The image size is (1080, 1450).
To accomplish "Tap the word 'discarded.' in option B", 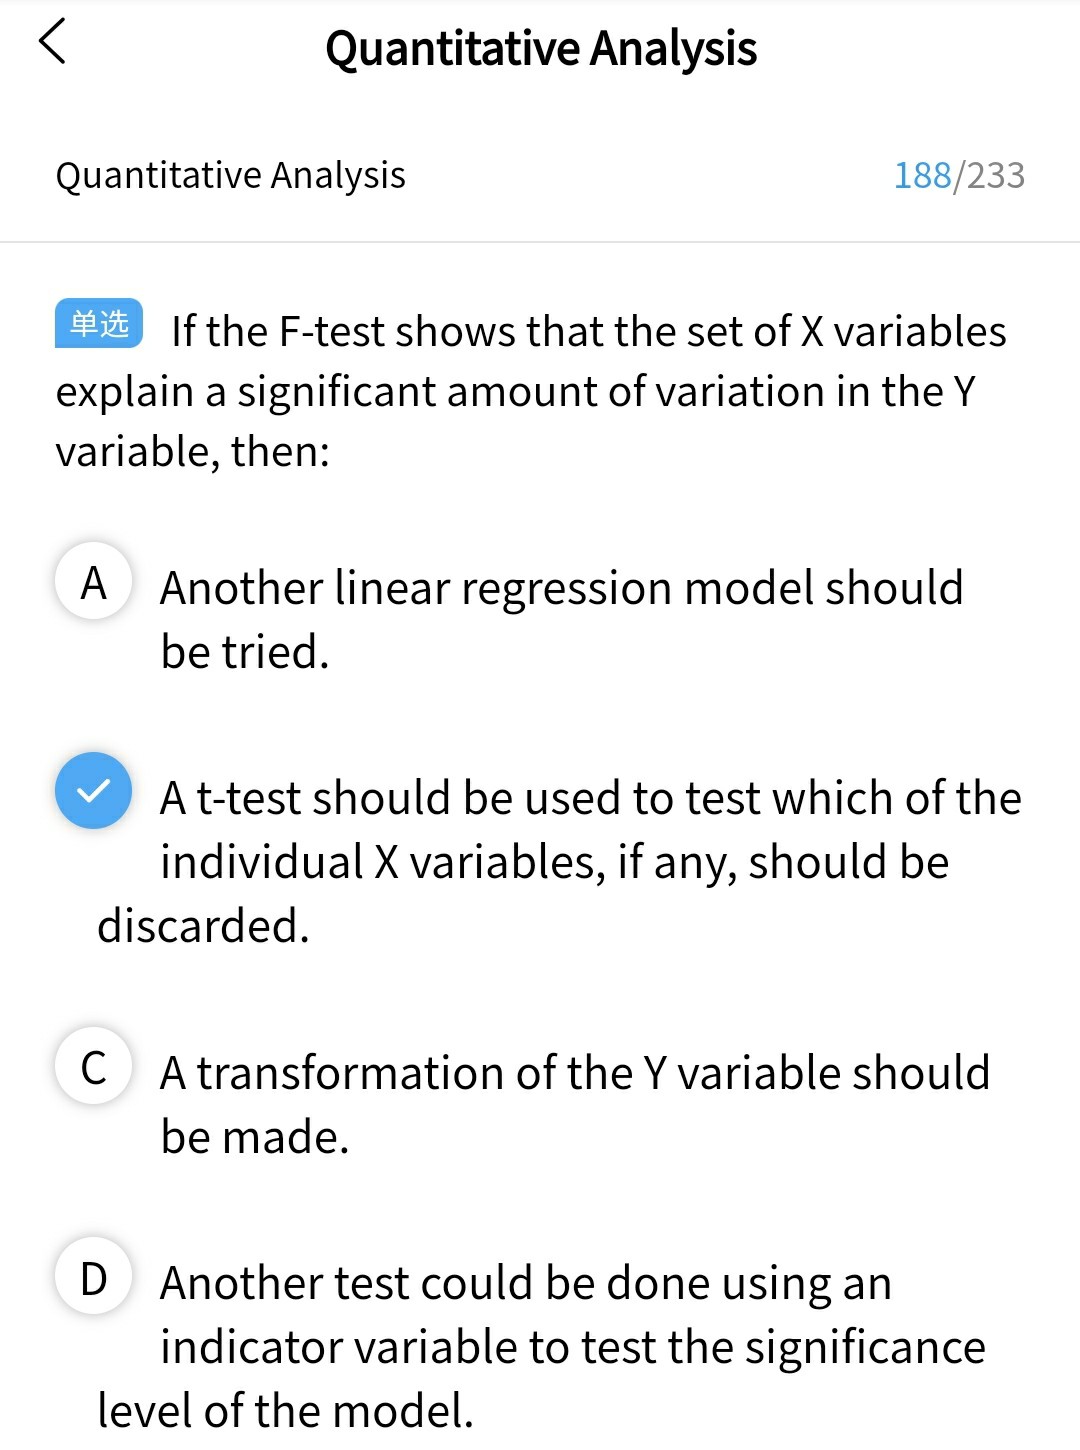I will coord(203,926).
